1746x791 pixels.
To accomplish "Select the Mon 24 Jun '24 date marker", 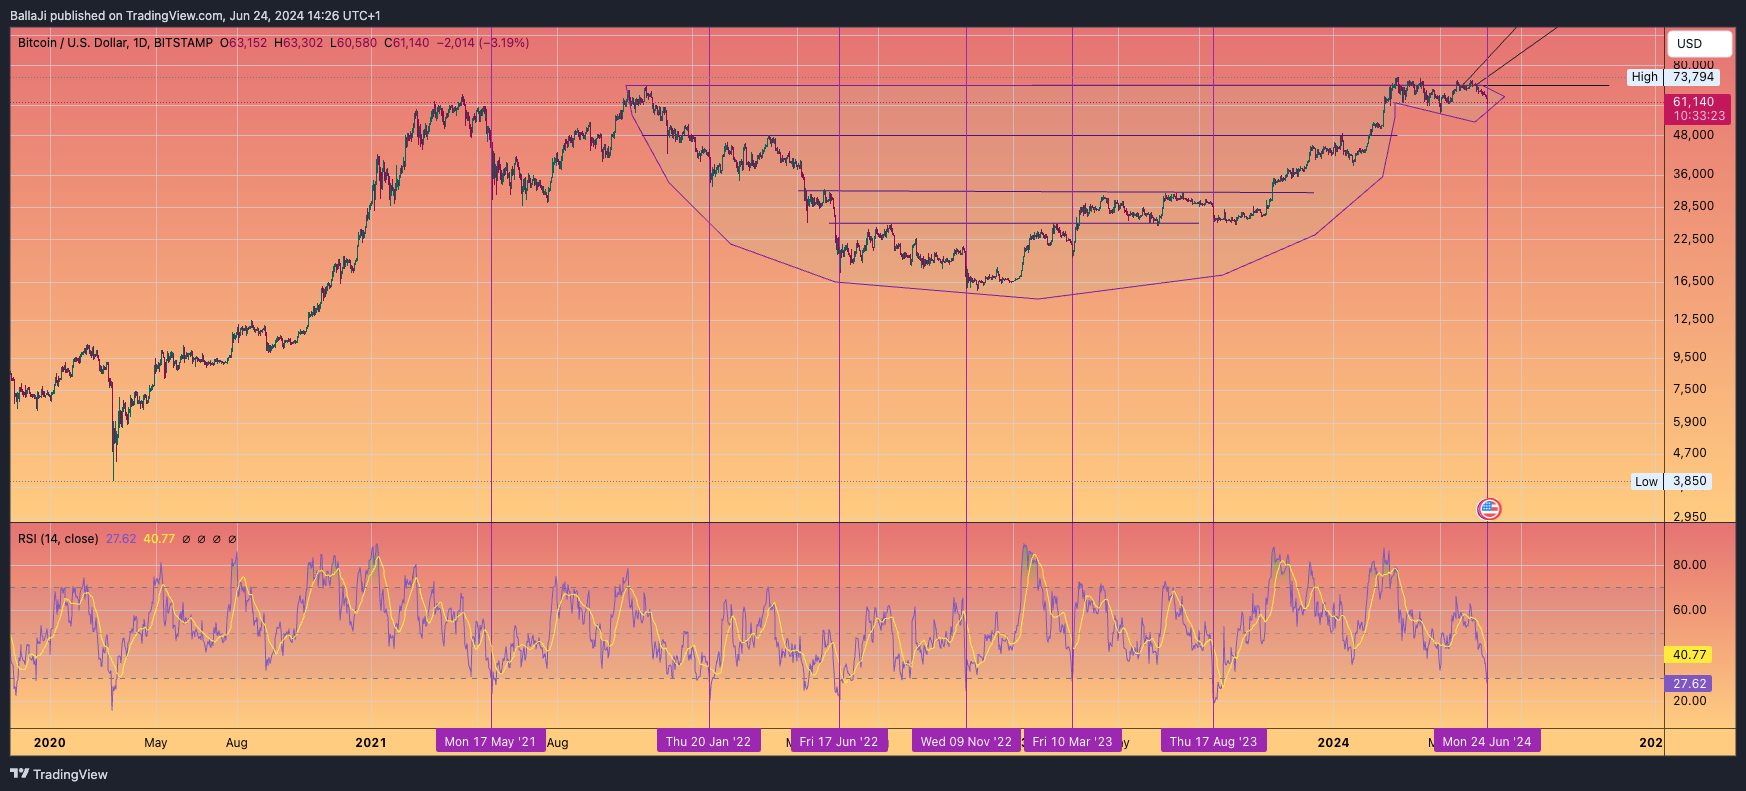I will 1487,741.
